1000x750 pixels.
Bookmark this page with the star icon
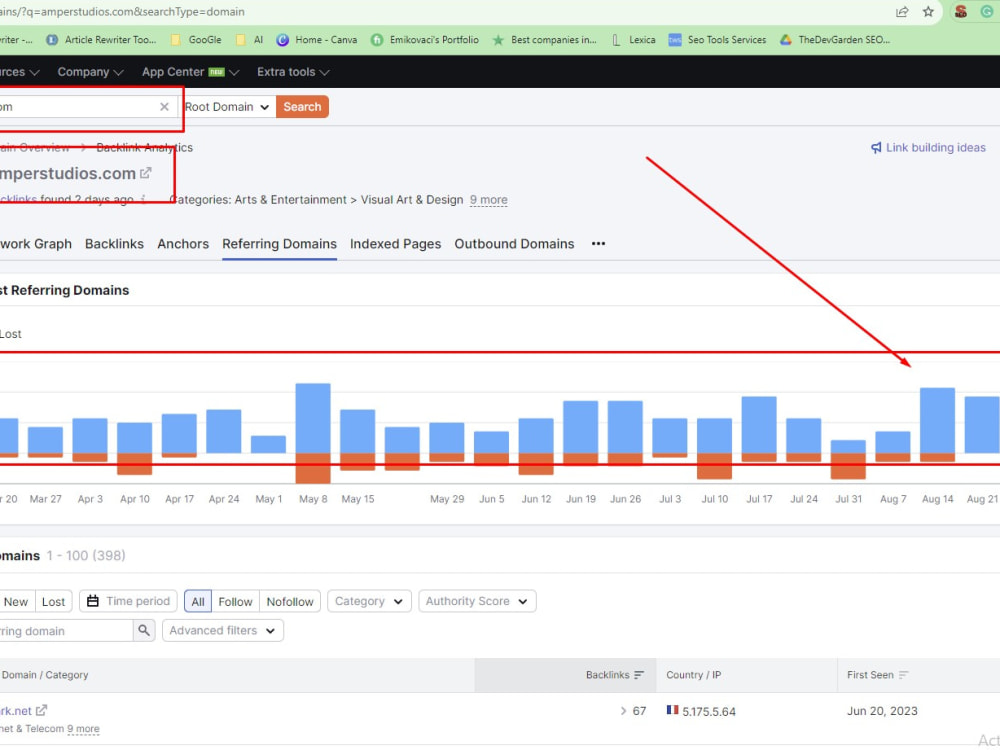pyautogui.click(x=929, y=11)
